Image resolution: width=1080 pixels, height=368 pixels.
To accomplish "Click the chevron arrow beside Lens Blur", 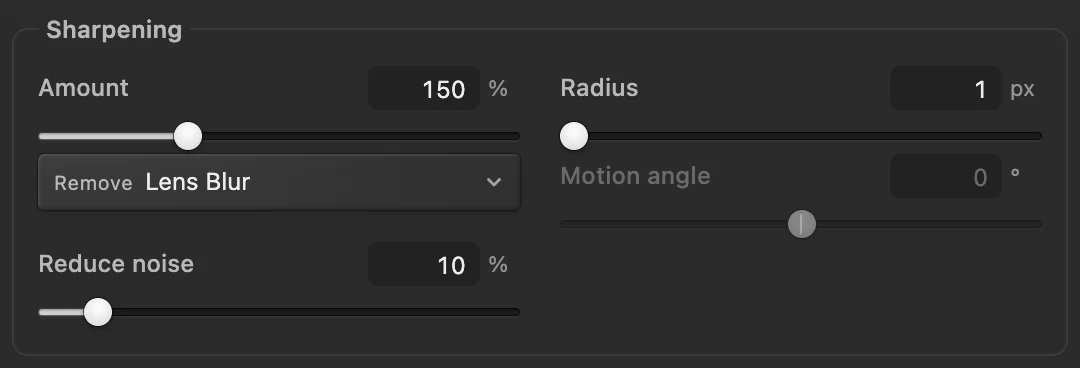I will click(x=493, y=183).
